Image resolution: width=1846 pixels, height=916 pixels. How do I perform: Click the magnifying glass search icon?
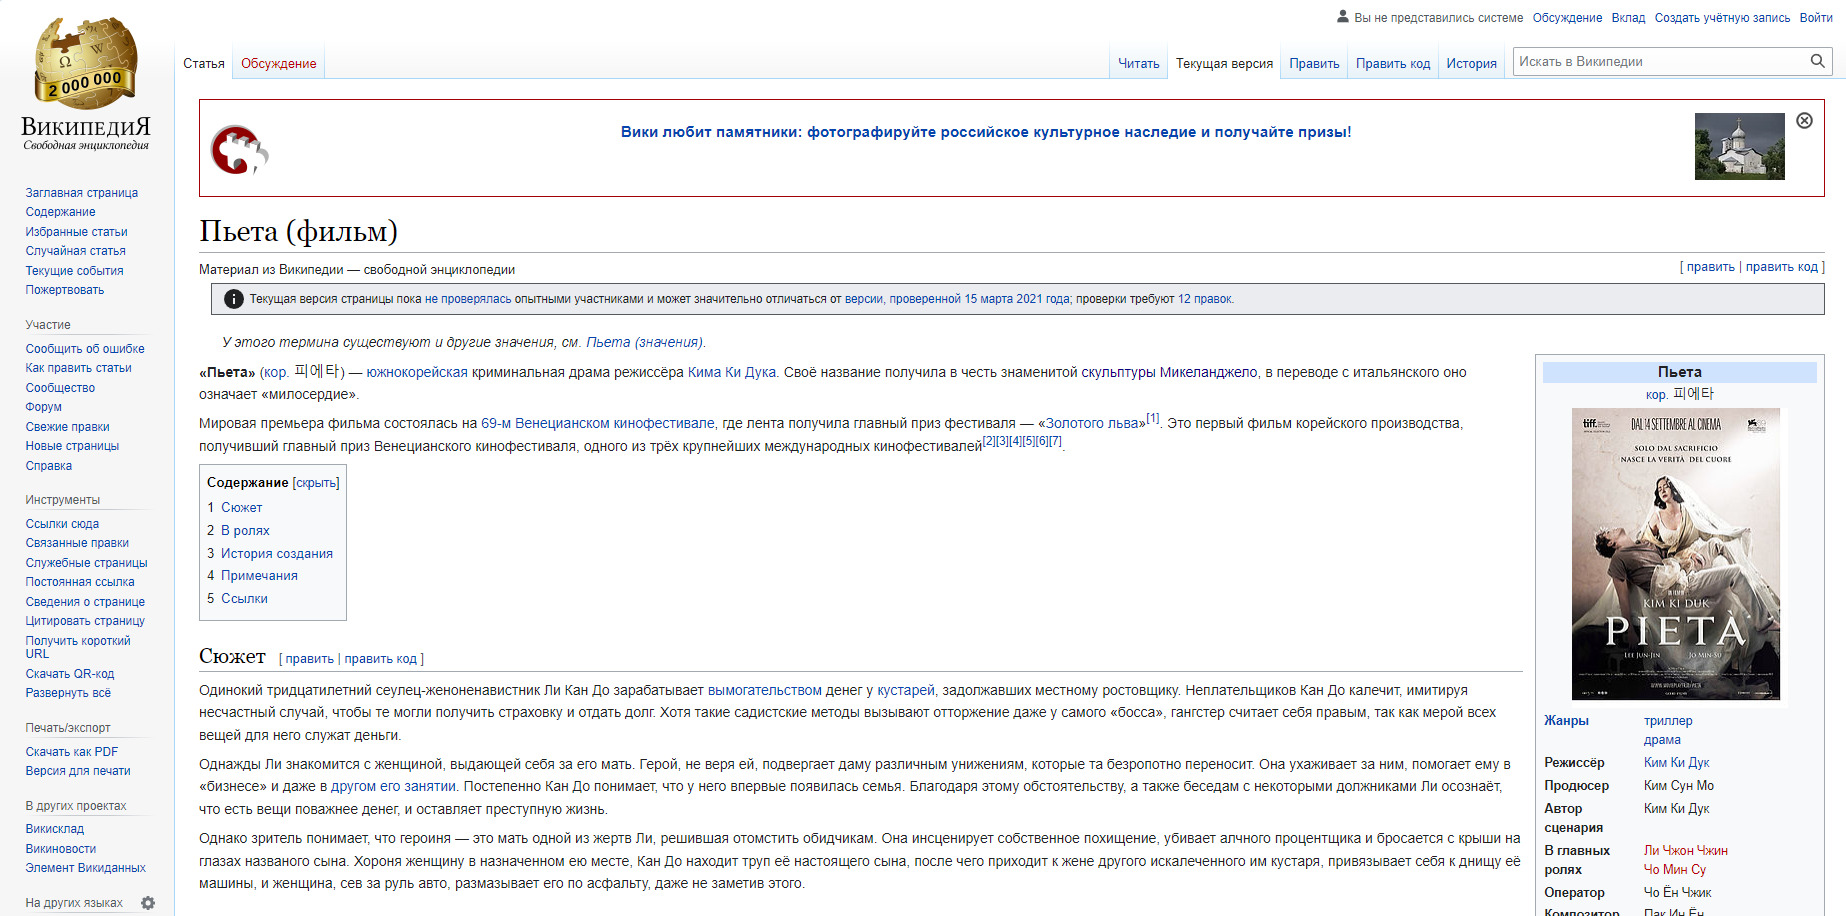pyautogui.click(x=1817, y=62)
